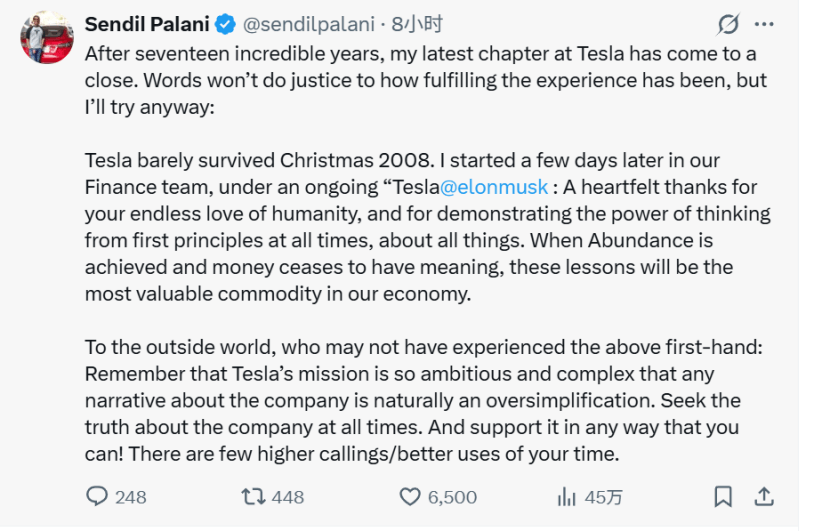This screenshot has width=830, height=531.
Task: Click the views bar chart icon
Action: point(567,496)
